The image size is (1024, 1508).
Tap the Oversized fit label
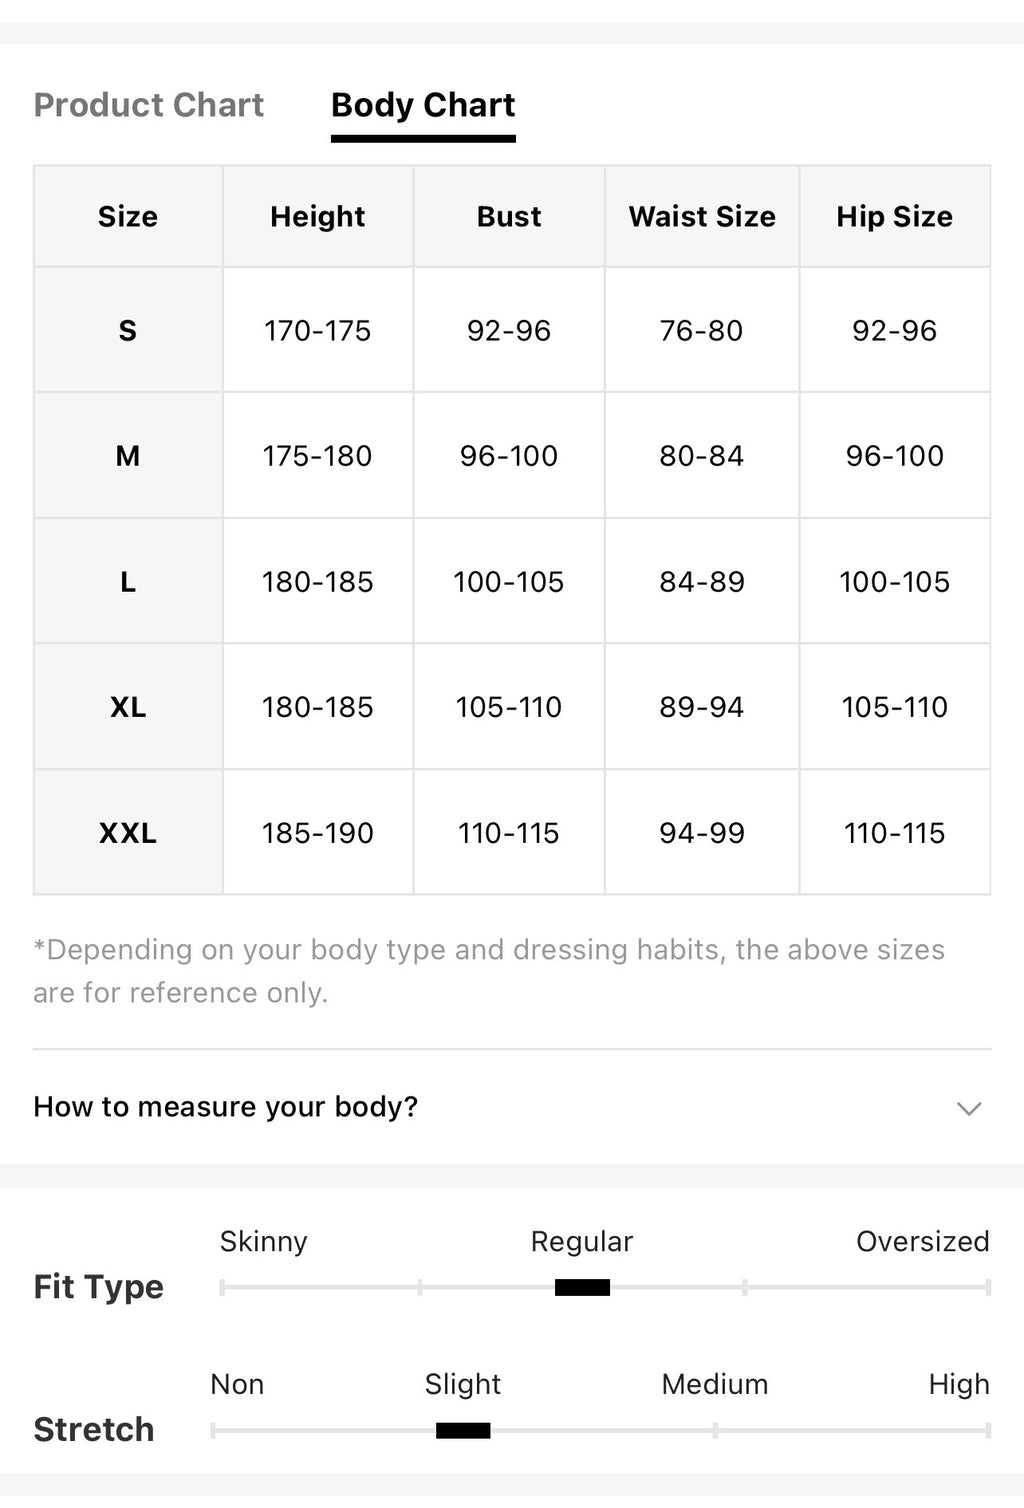click(x=922, y=1241)
